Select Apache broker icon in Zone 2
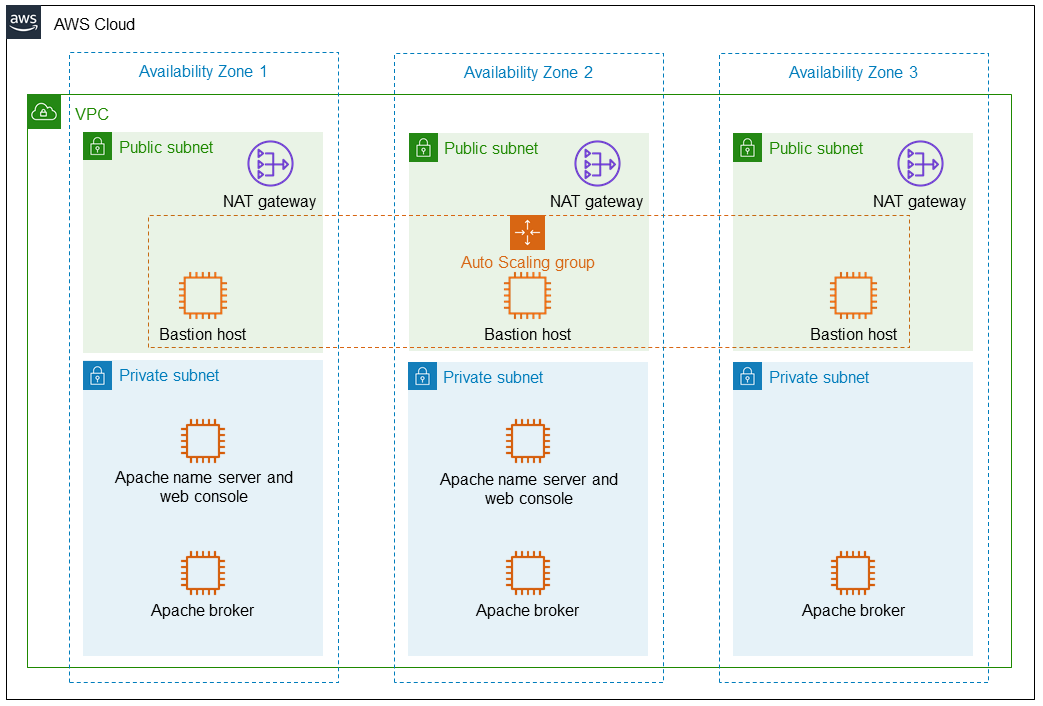Screen dimensions: 1043x706 527,572
